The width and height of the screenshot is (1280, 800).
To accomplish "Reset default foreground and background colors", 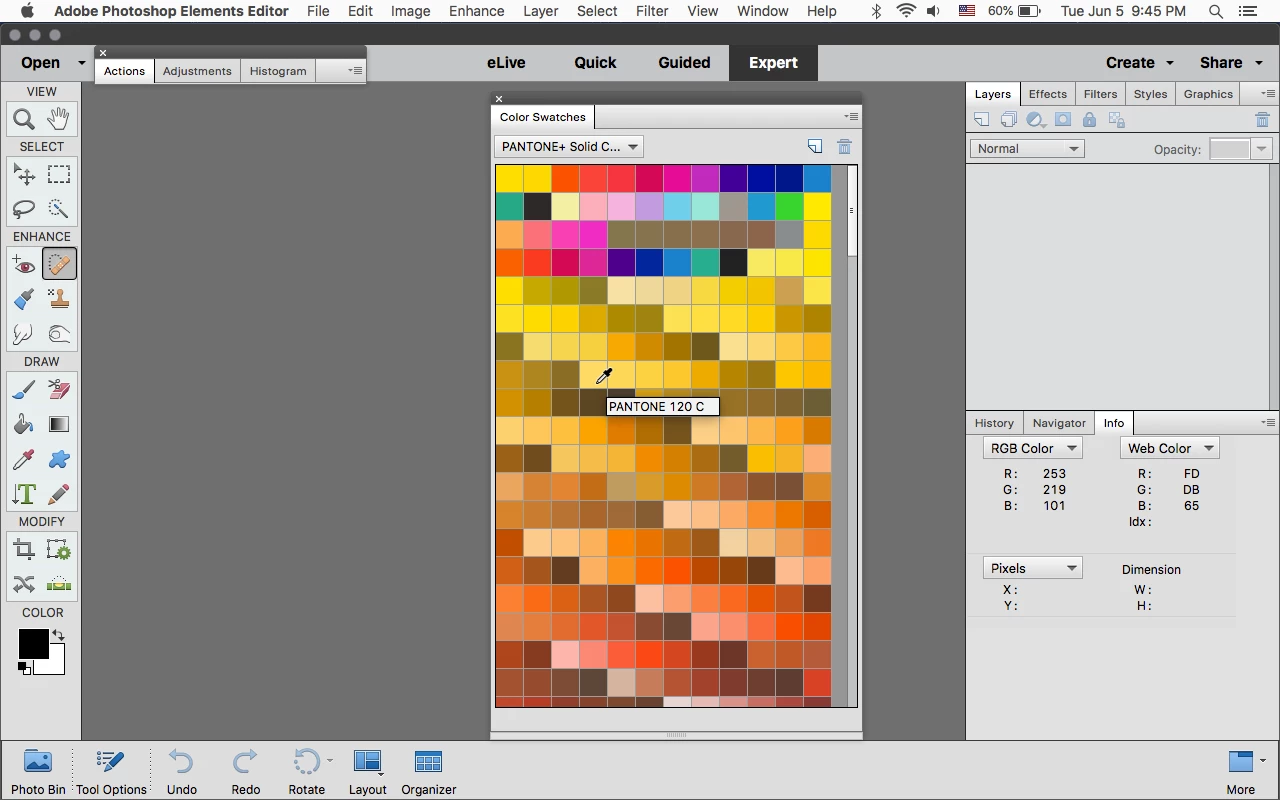I will click(24, 668).
